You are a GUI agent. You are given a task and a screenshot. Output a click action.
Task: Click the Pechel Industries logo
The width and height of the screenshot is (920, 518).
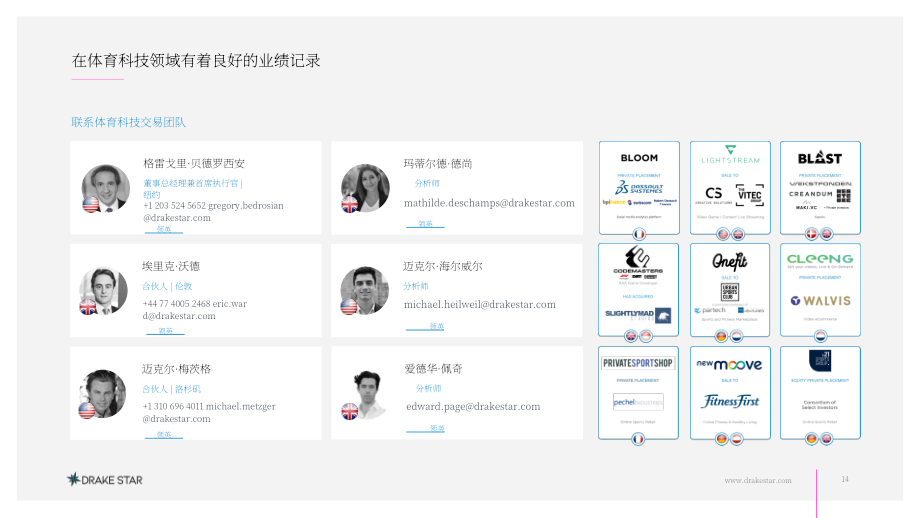(638, 402)
